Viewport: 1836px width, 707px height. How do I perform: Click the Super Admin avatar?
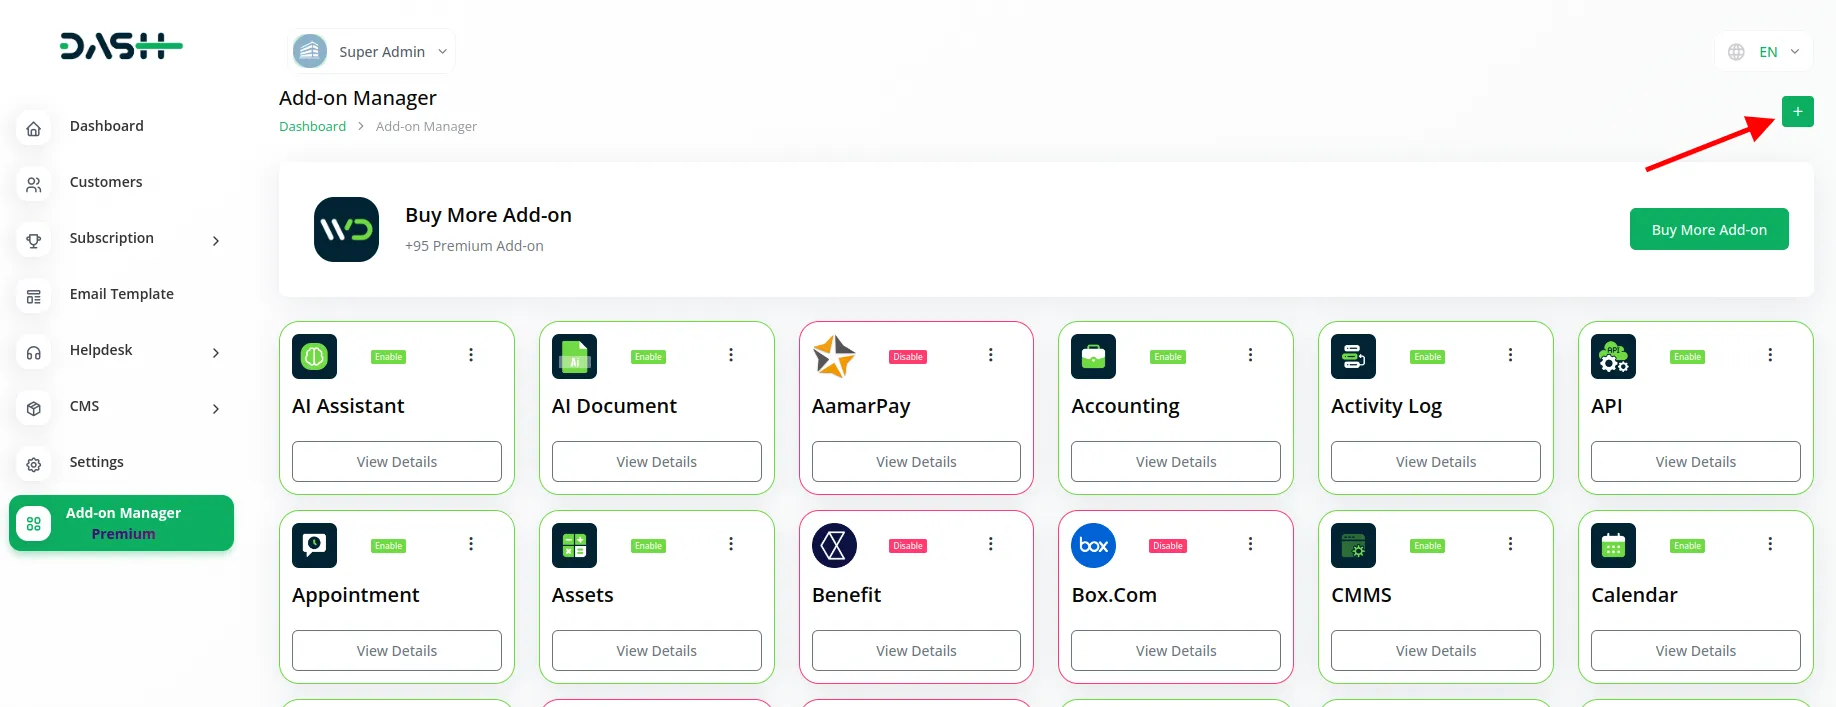(310, 51)
